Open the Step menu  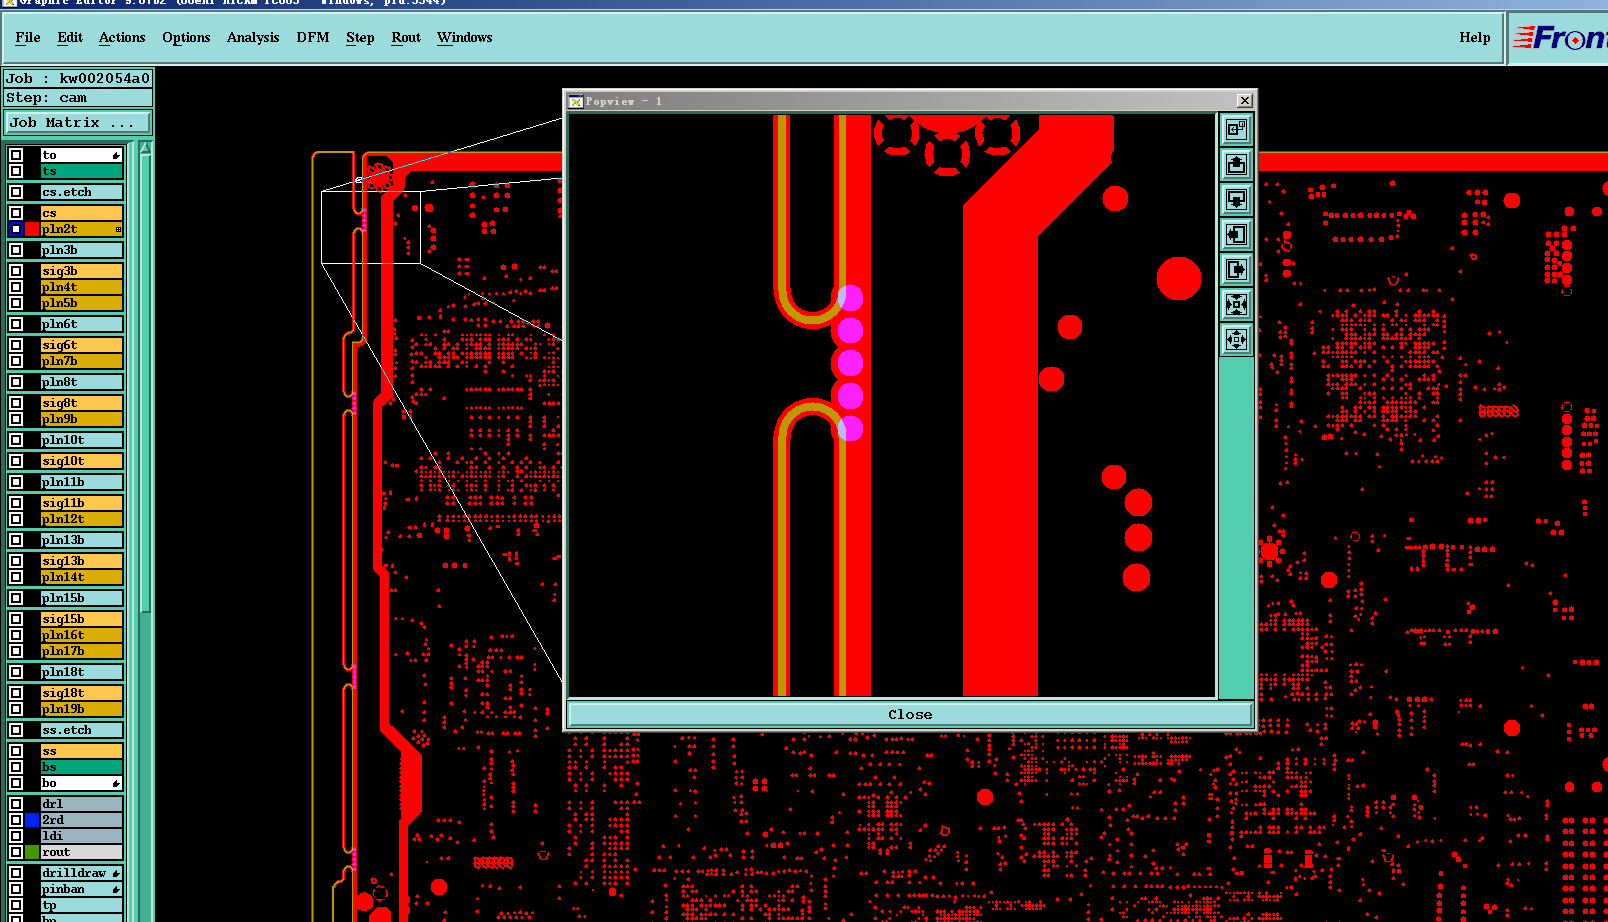coord(360,38)
